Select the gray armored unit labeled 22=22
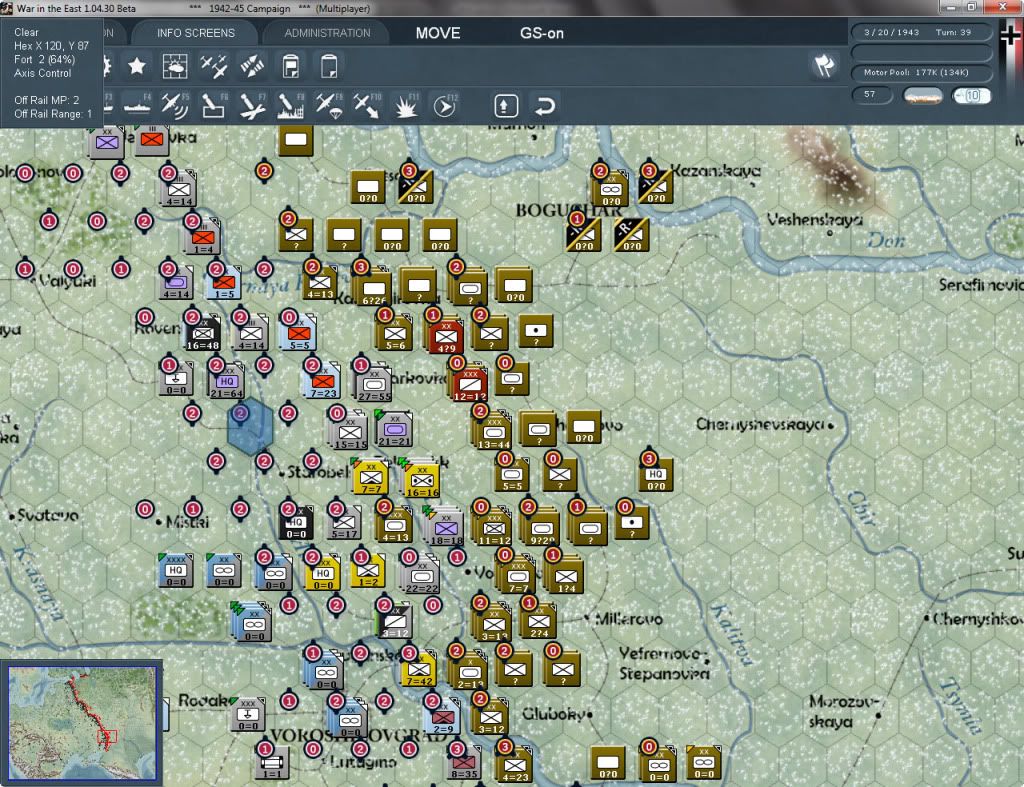This screenshot has height=787, width=1024. click(x=421, y=576)
